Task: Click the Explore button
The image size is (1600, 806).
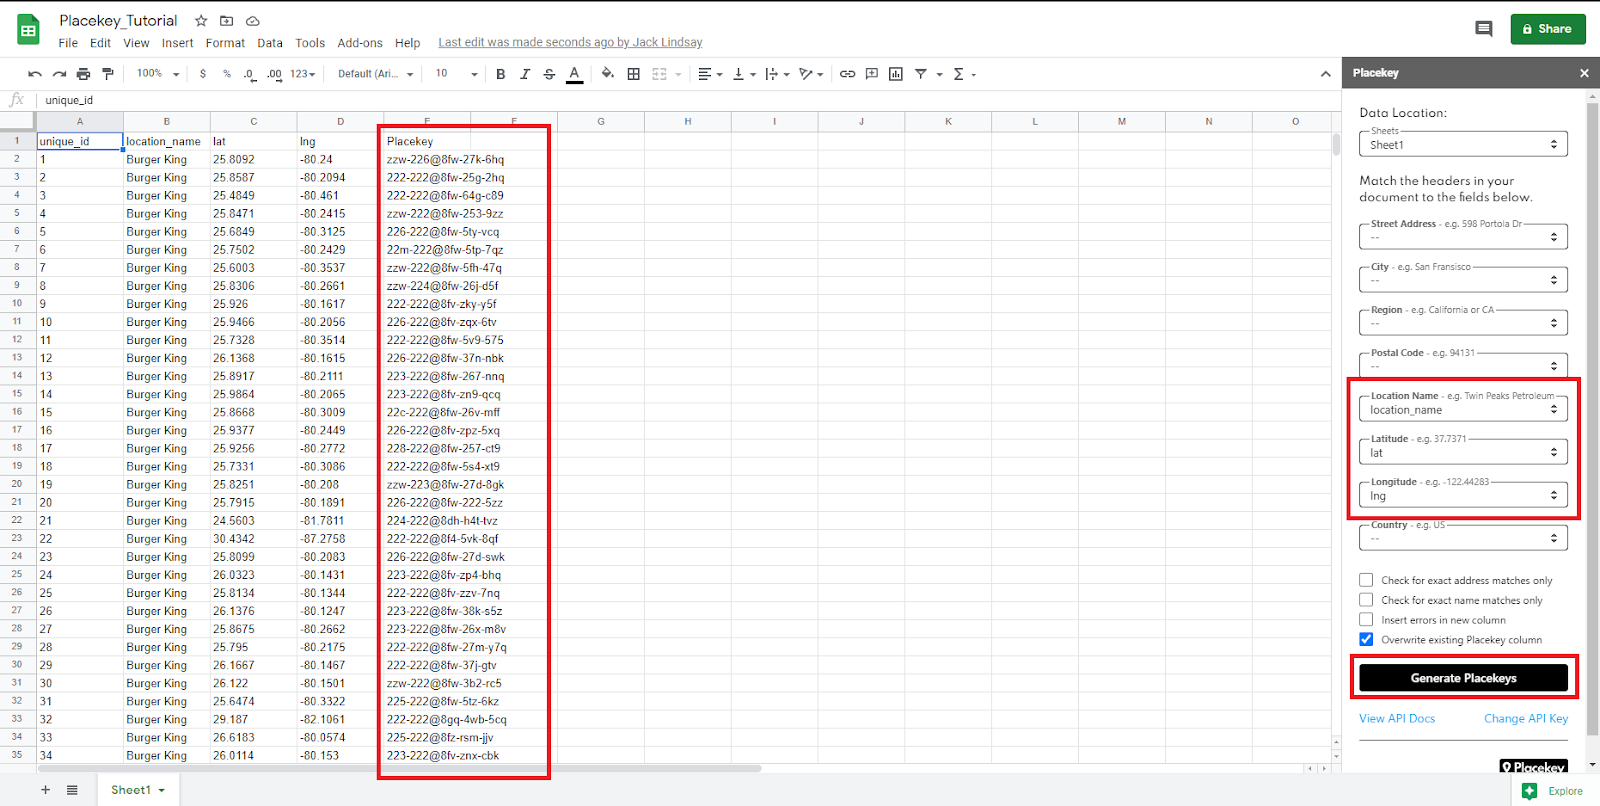Action: click(1554, 791)
